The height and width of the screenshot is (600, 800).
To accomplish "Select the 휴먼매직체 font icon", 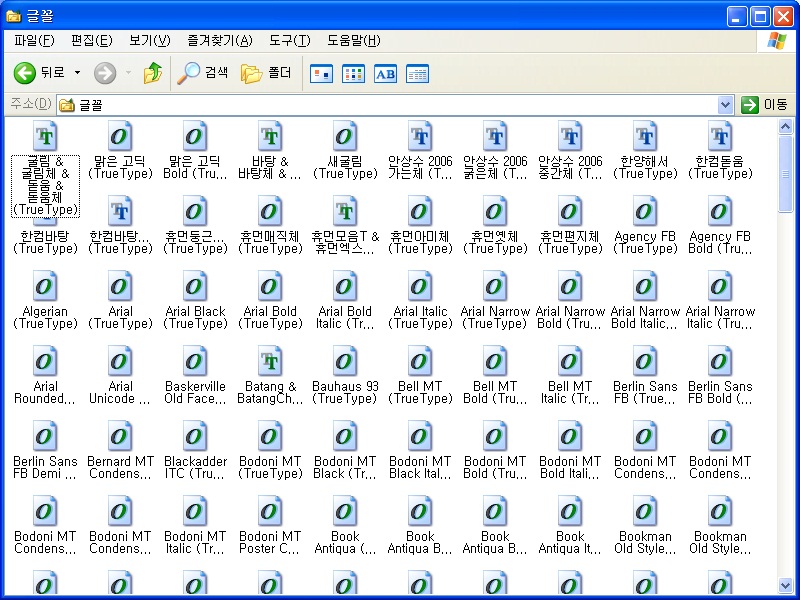I will [x=270, y=211].
